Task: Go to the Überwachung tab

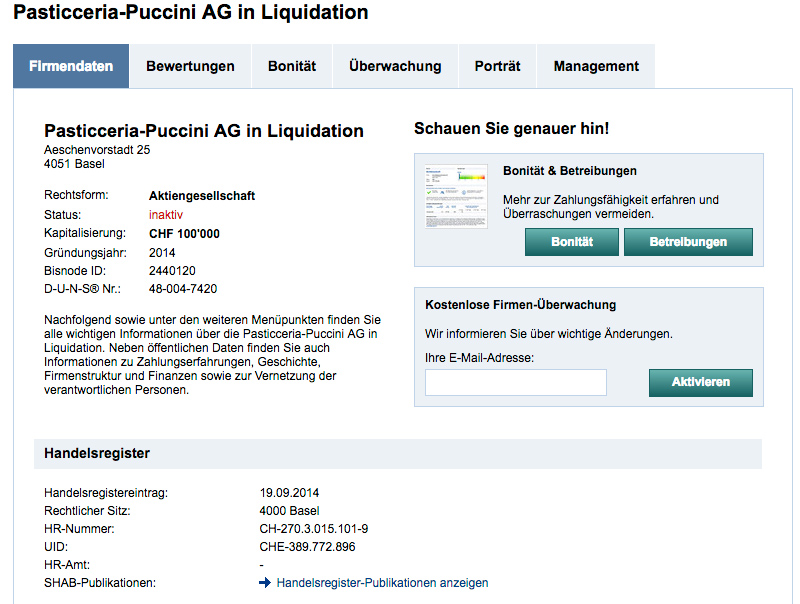Action: pyautogui.click(x=395, y=66)
